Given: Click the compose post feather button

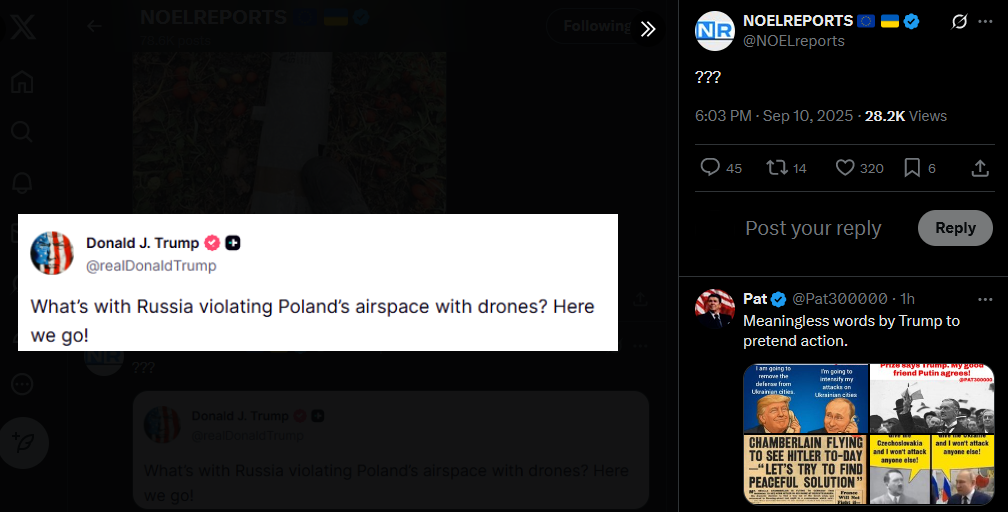Looking at the screenshot, I should pos(24,443).
